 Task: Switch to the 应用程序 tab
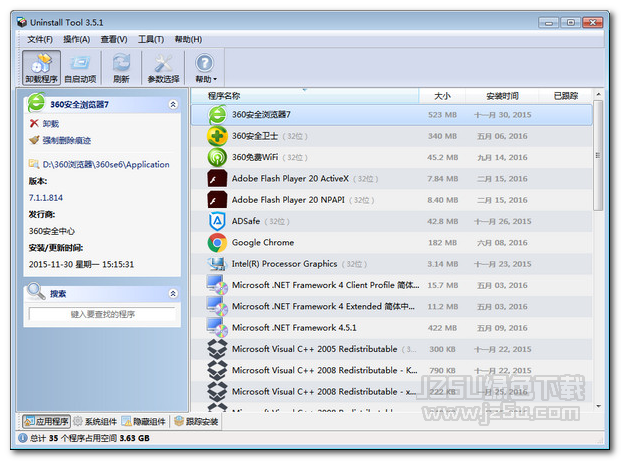tap(46, 421)
